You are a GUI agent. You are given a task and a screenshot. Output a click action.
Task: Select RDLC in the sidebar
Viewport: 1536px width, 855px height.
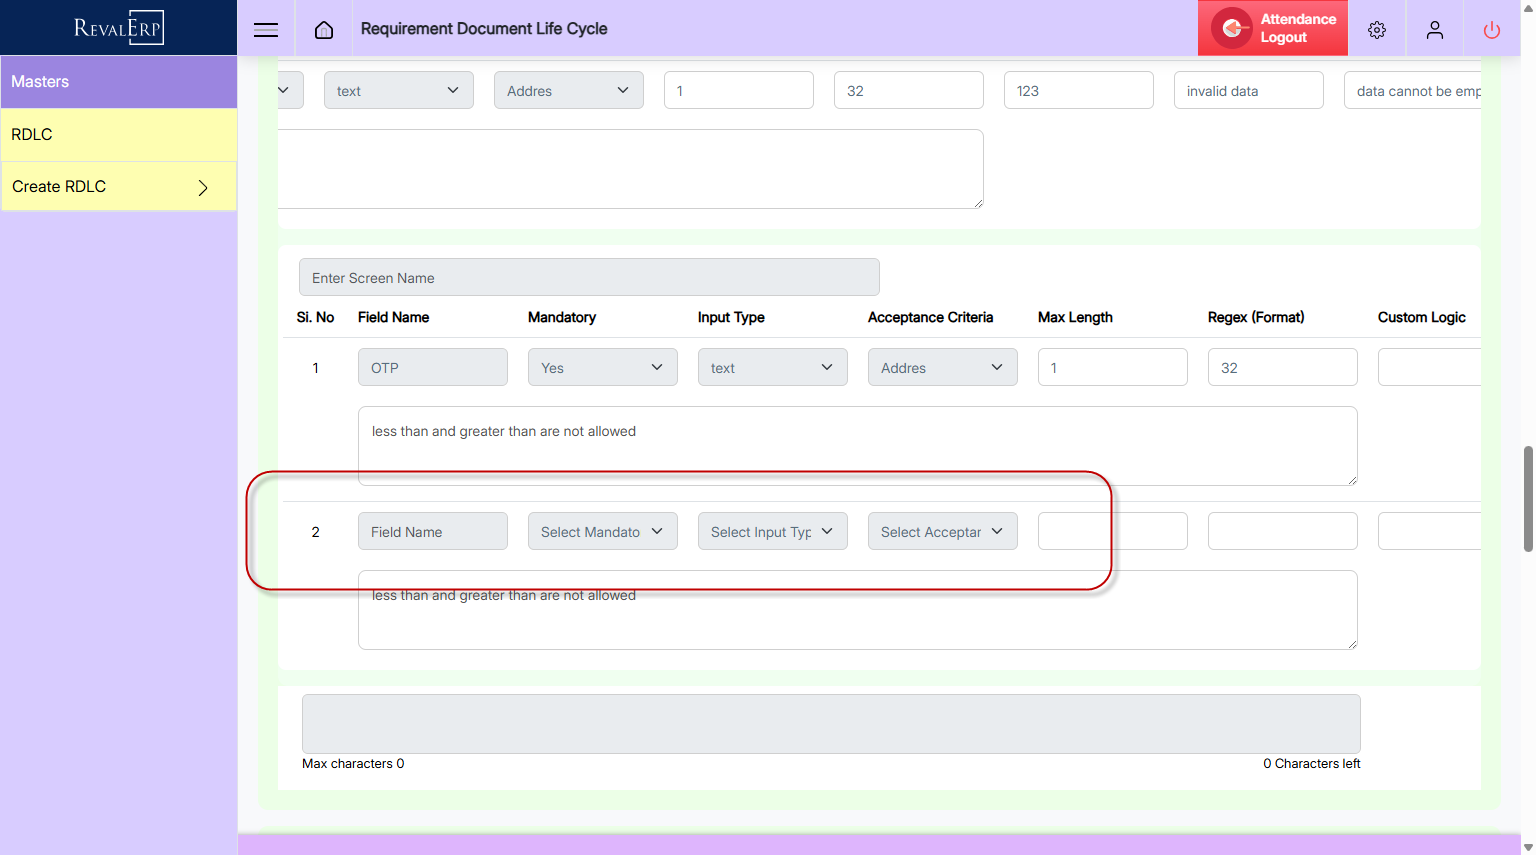[x=118, y=135]
